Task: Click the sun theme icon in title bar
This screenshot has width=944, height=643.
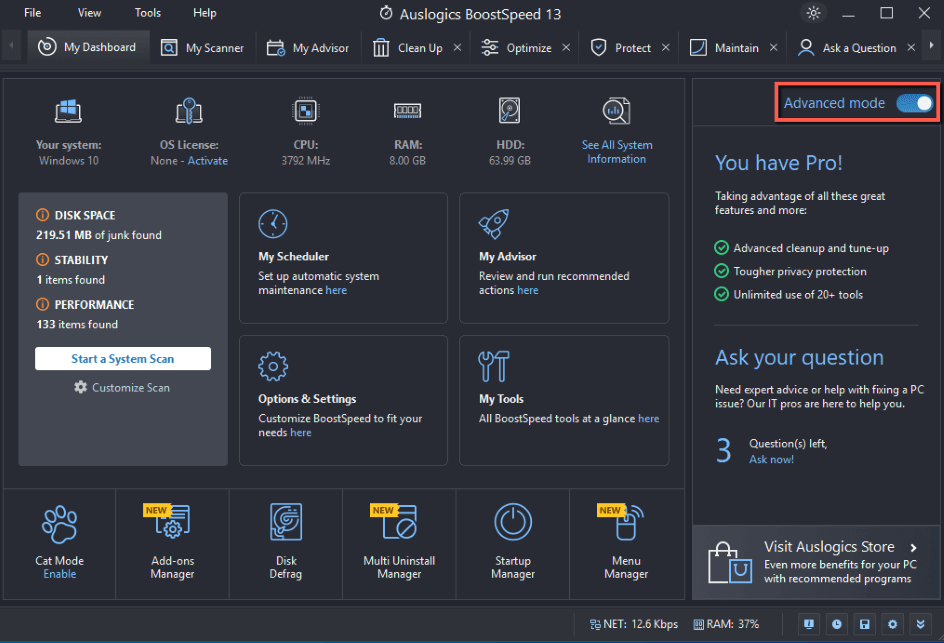Action: (x=813, y=13)
